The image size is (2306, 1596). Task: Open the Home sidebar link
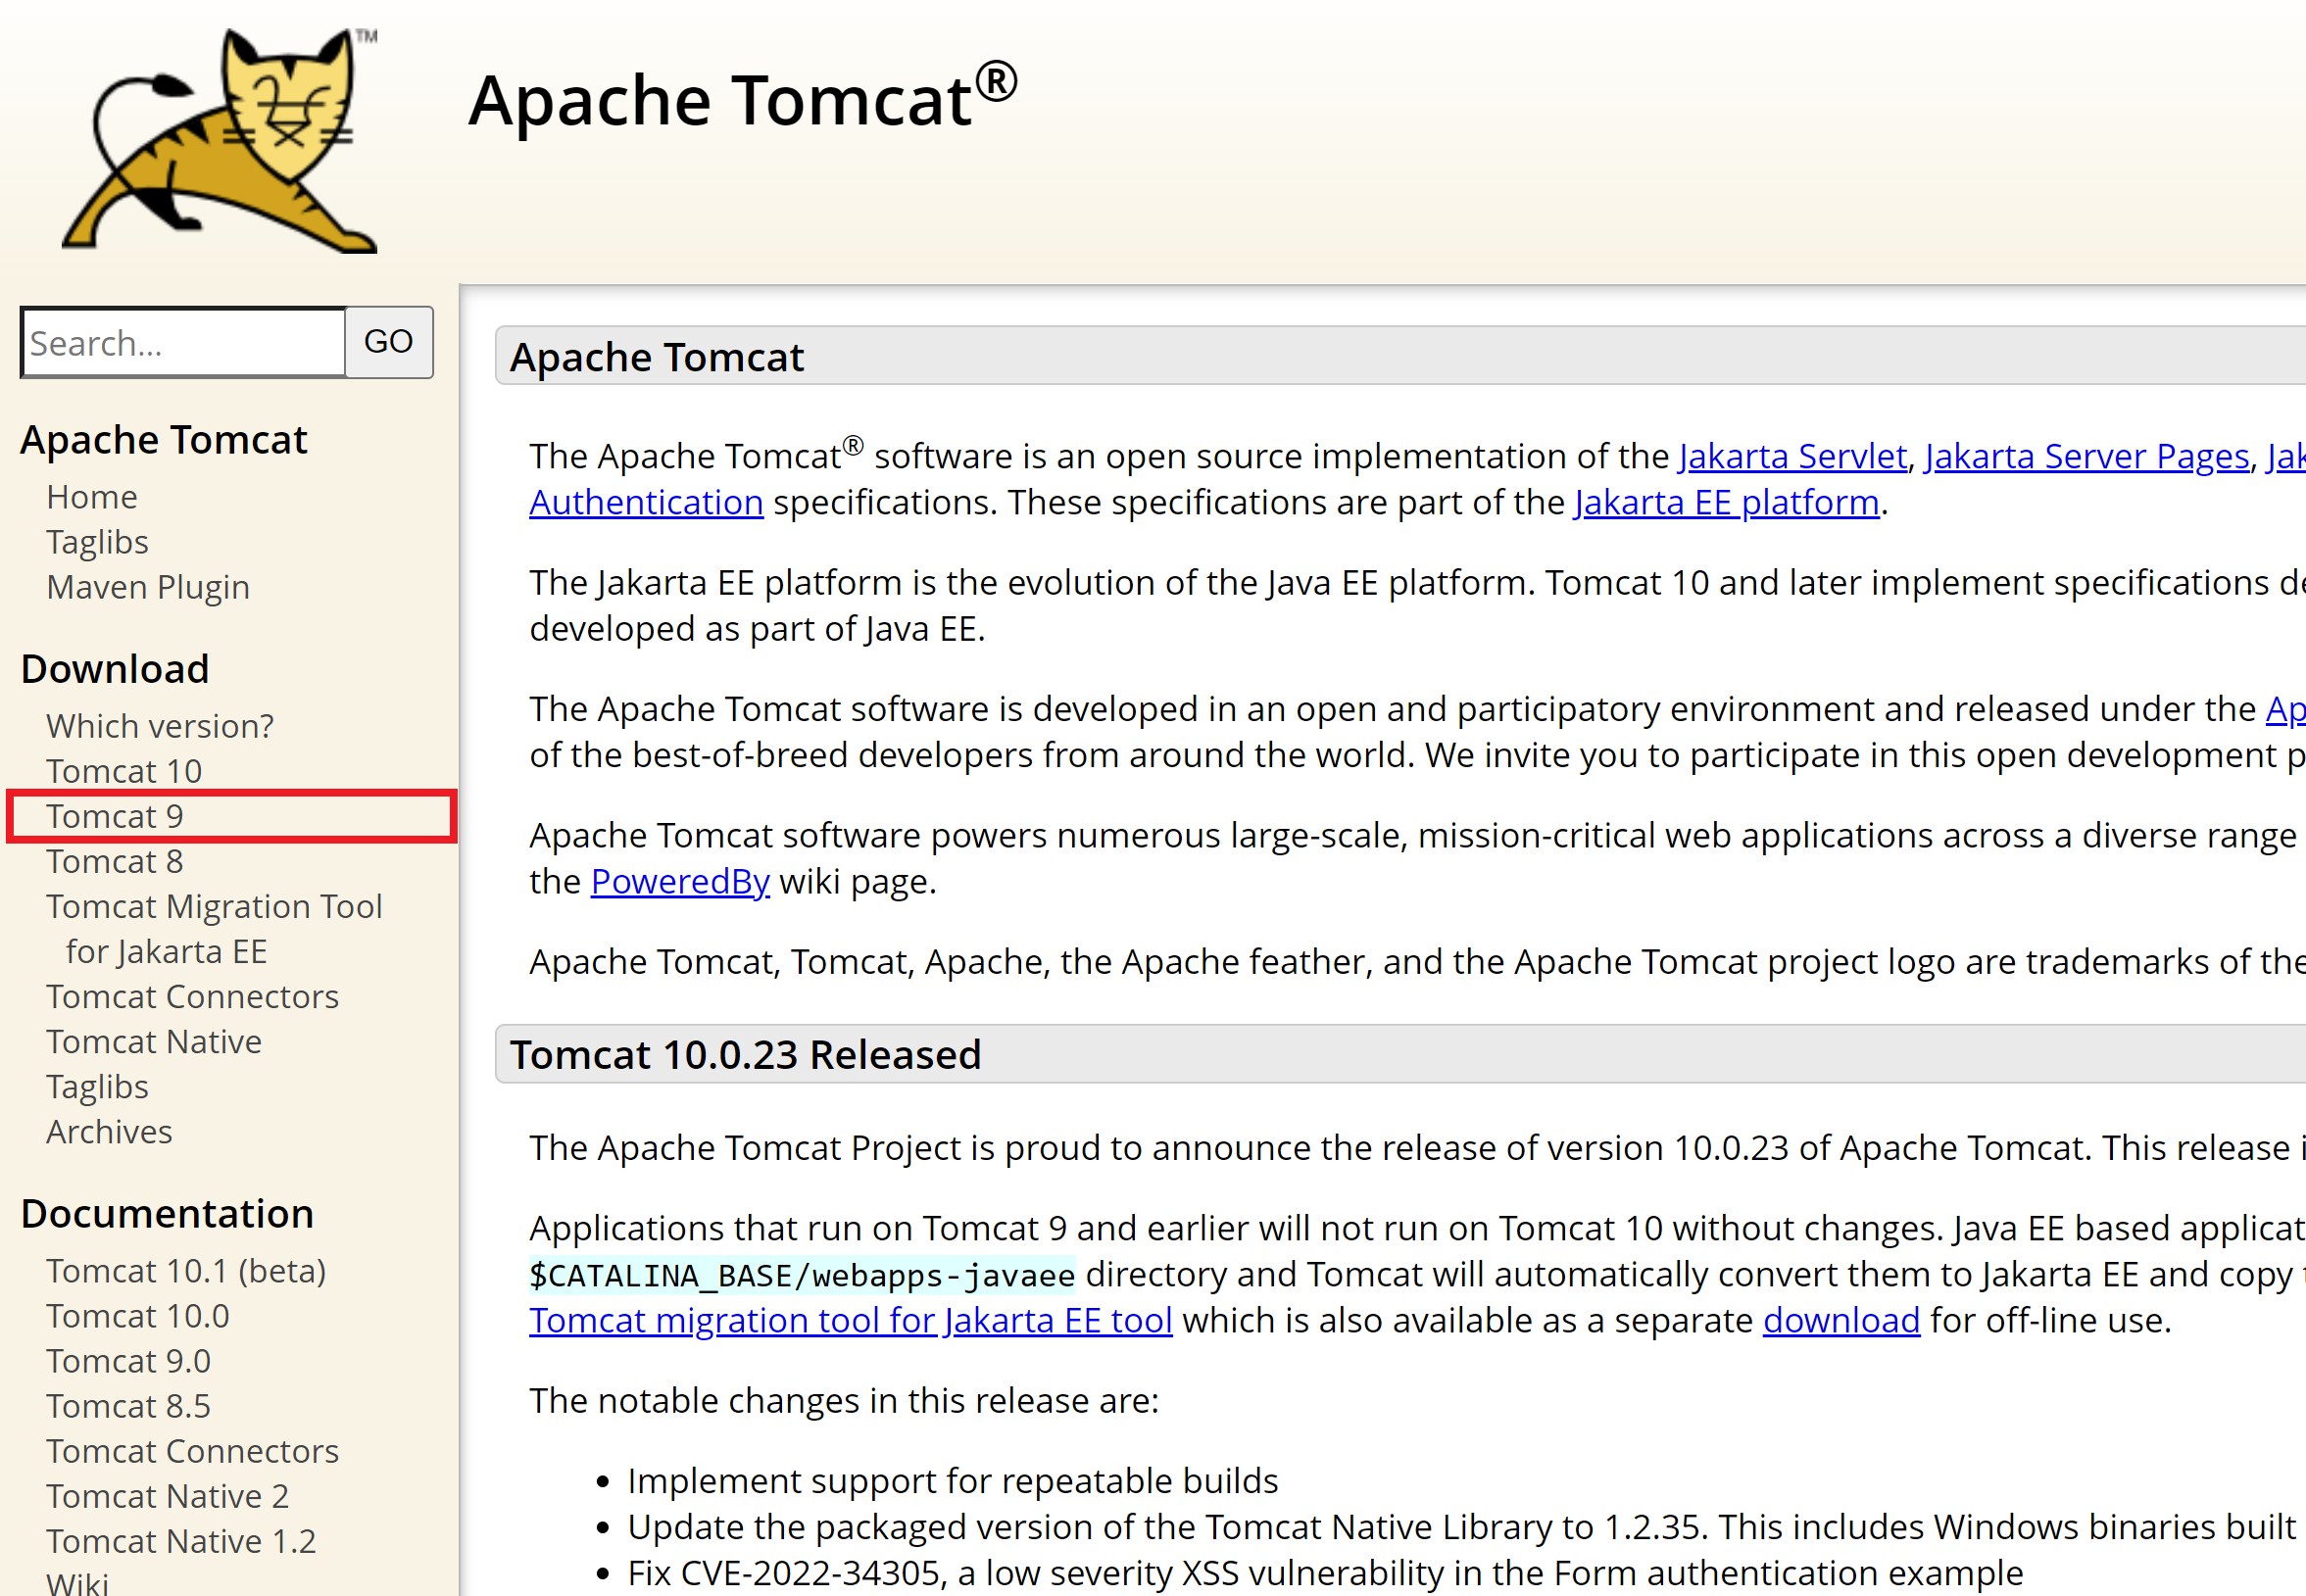pyautogui.click(x=92, y=497)
